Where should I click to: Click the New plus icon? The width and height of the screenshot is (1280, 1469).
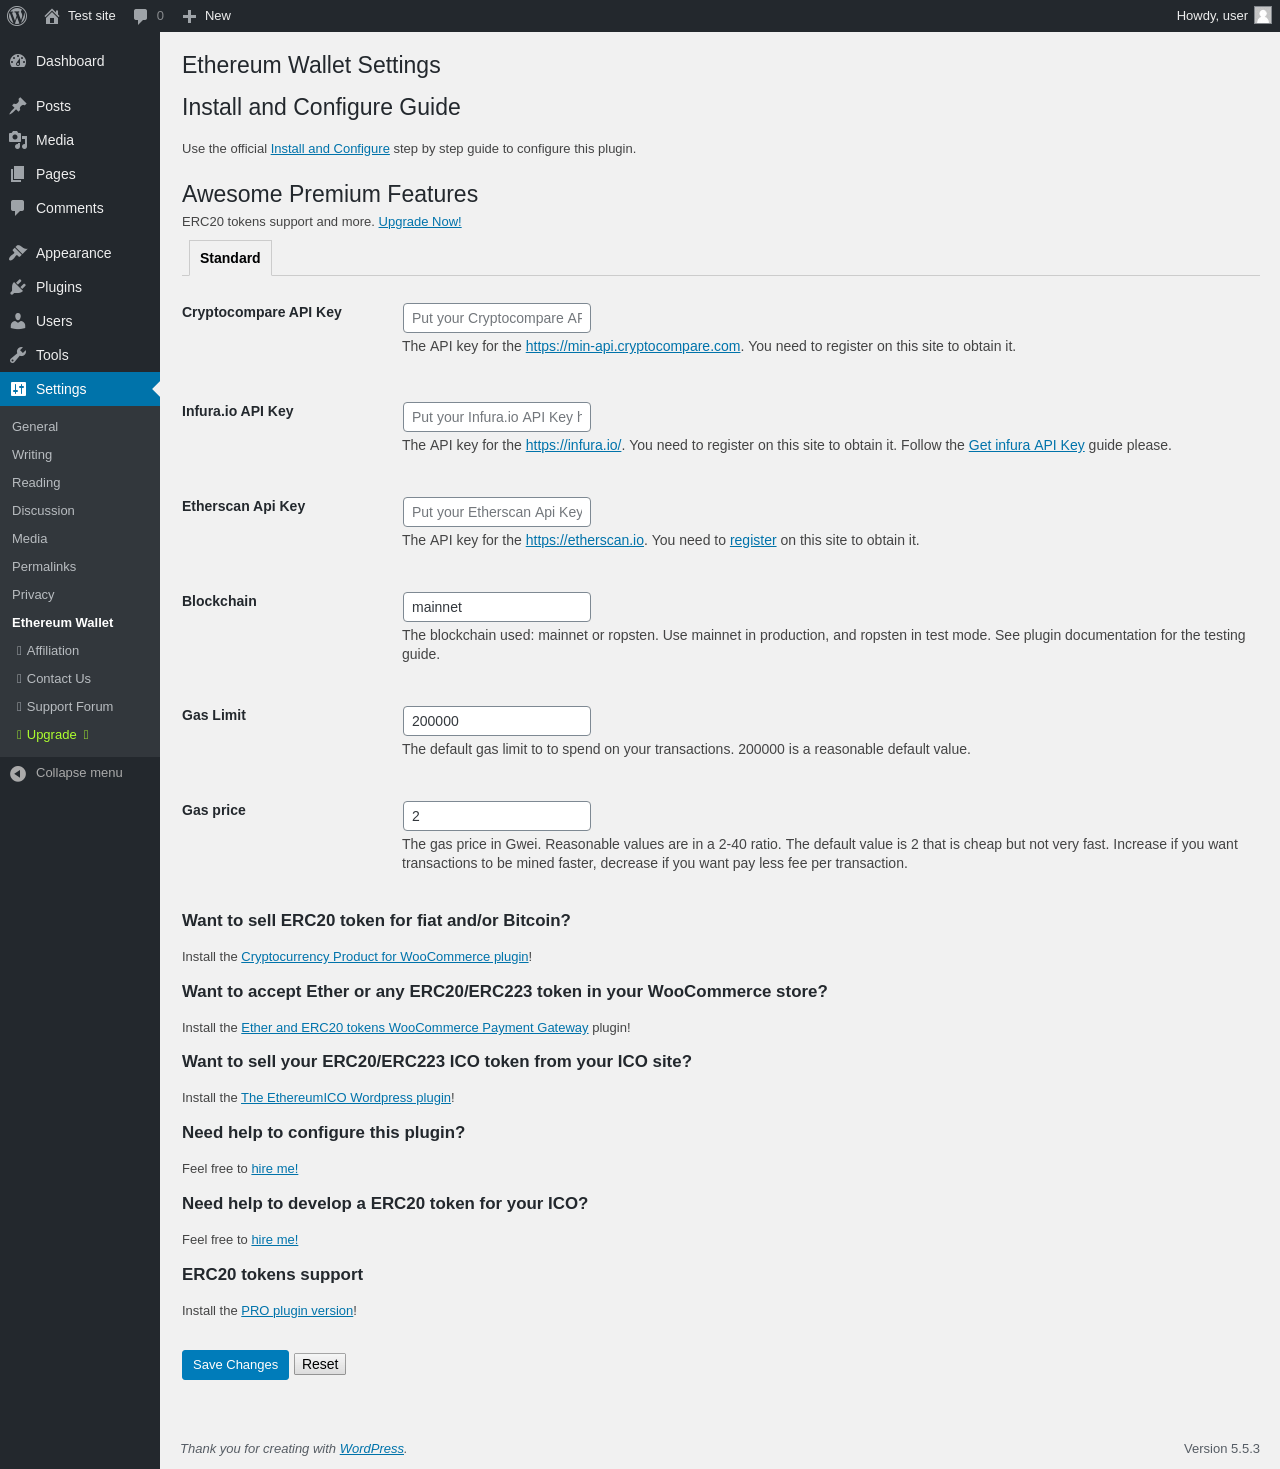click(189, 16)
